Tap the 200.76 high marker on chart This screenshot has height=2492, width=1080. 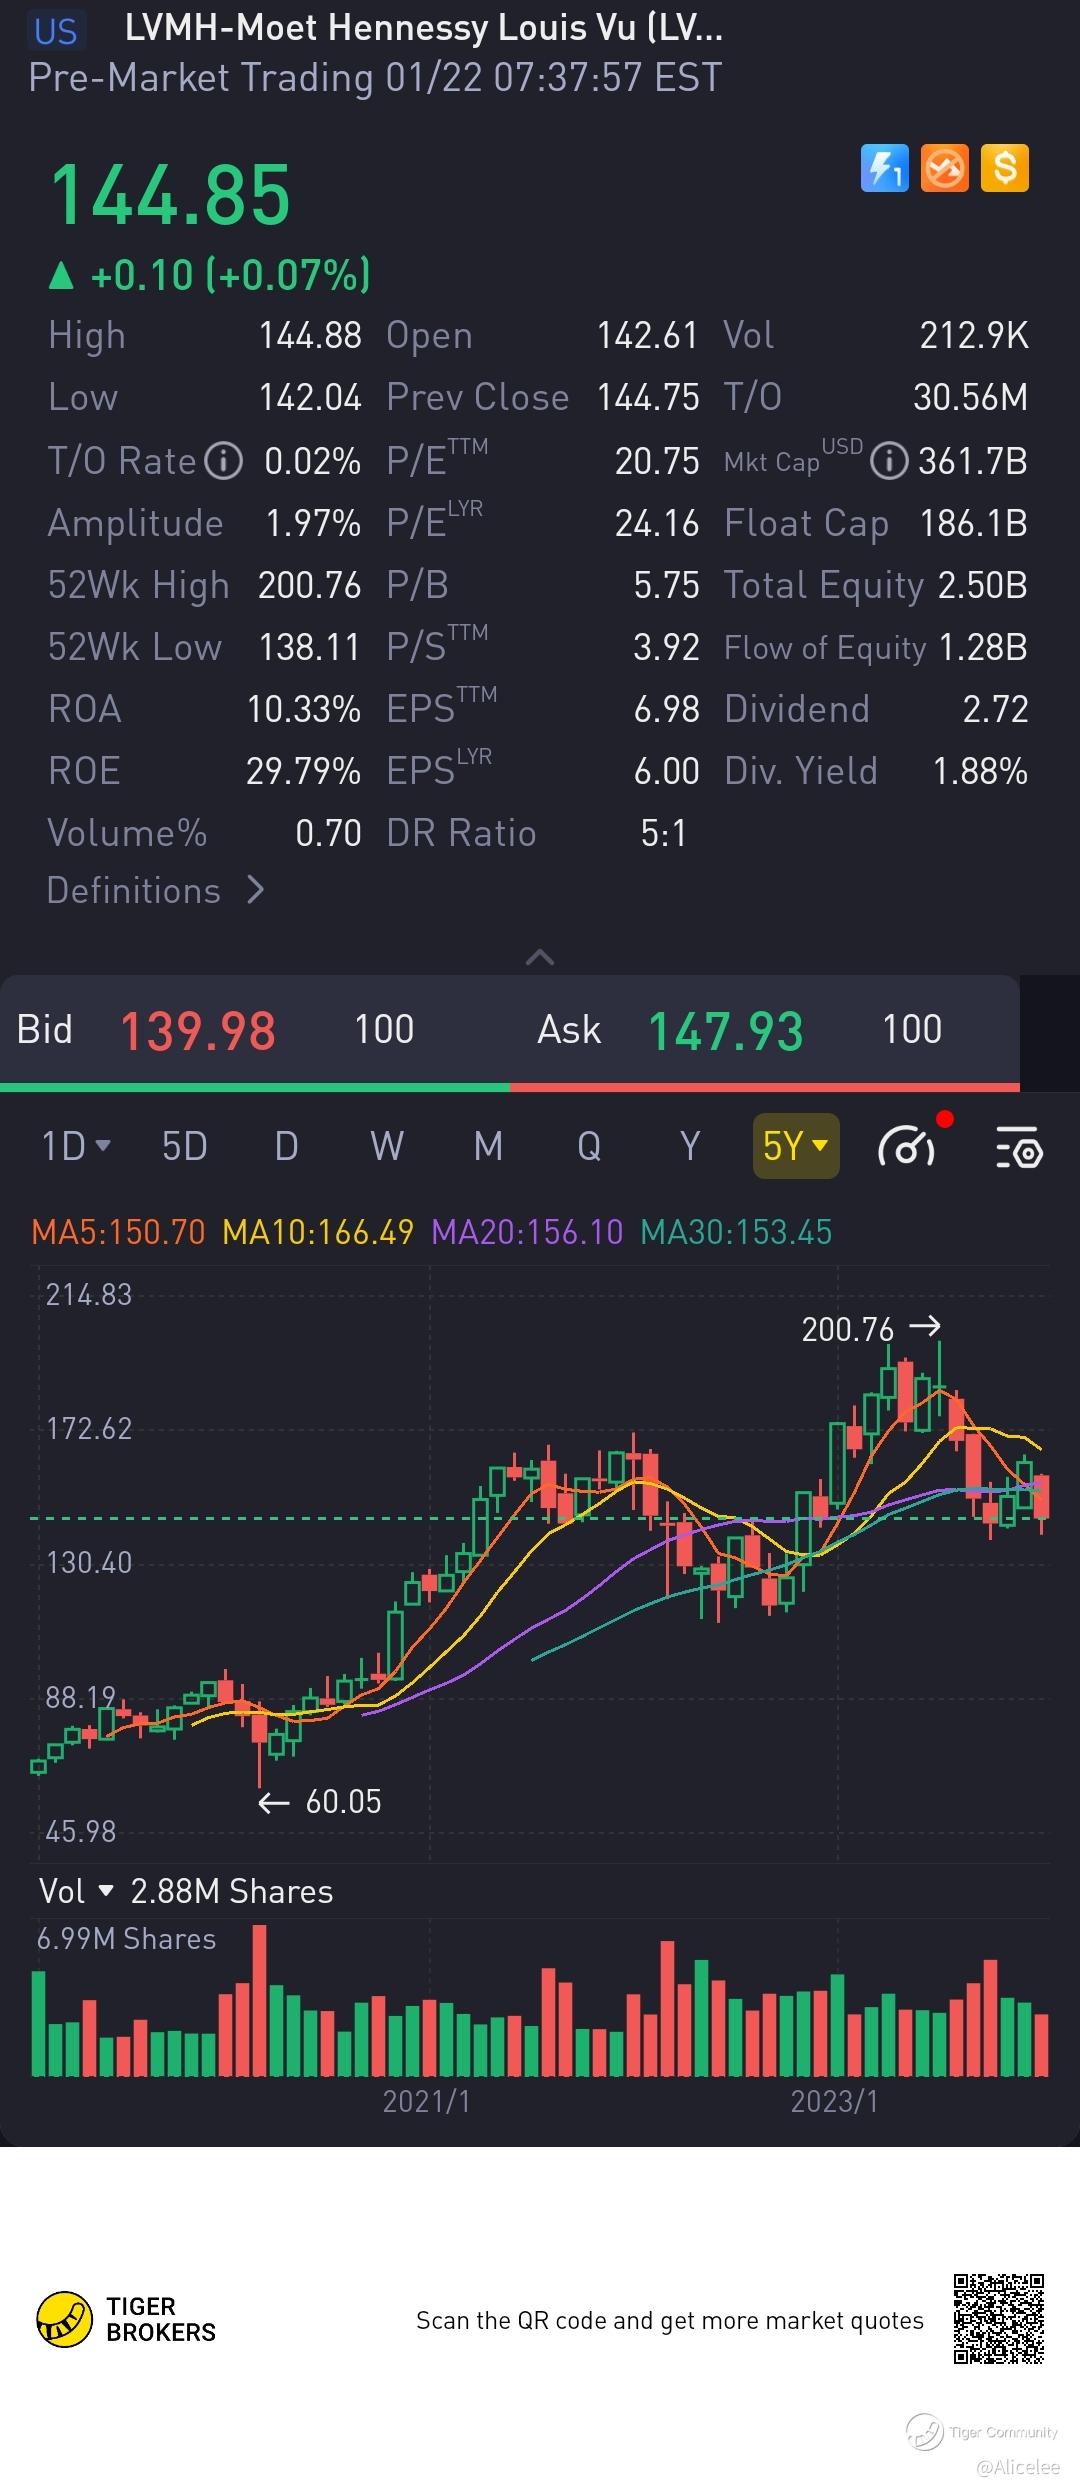[871, 1329]
